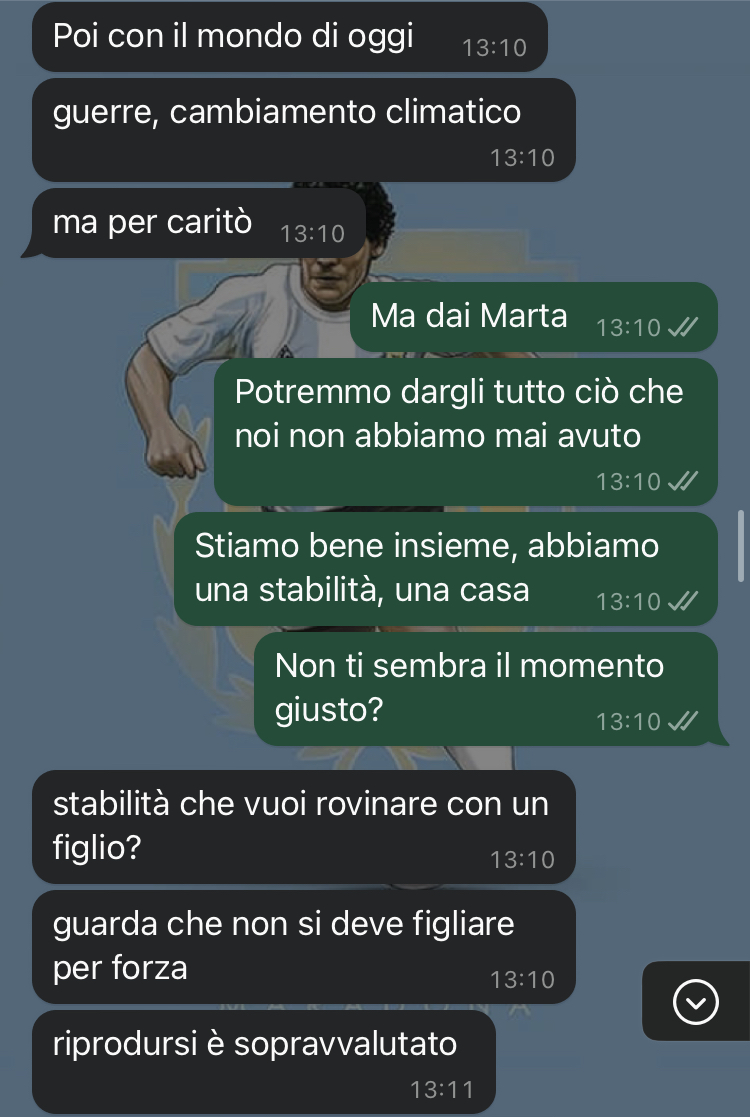The height and width of the screenshot is (1117, 750).
Task: Click the read checkmarks on "Non ti sembra il momento giusto?"
Action: pos(682,721)
